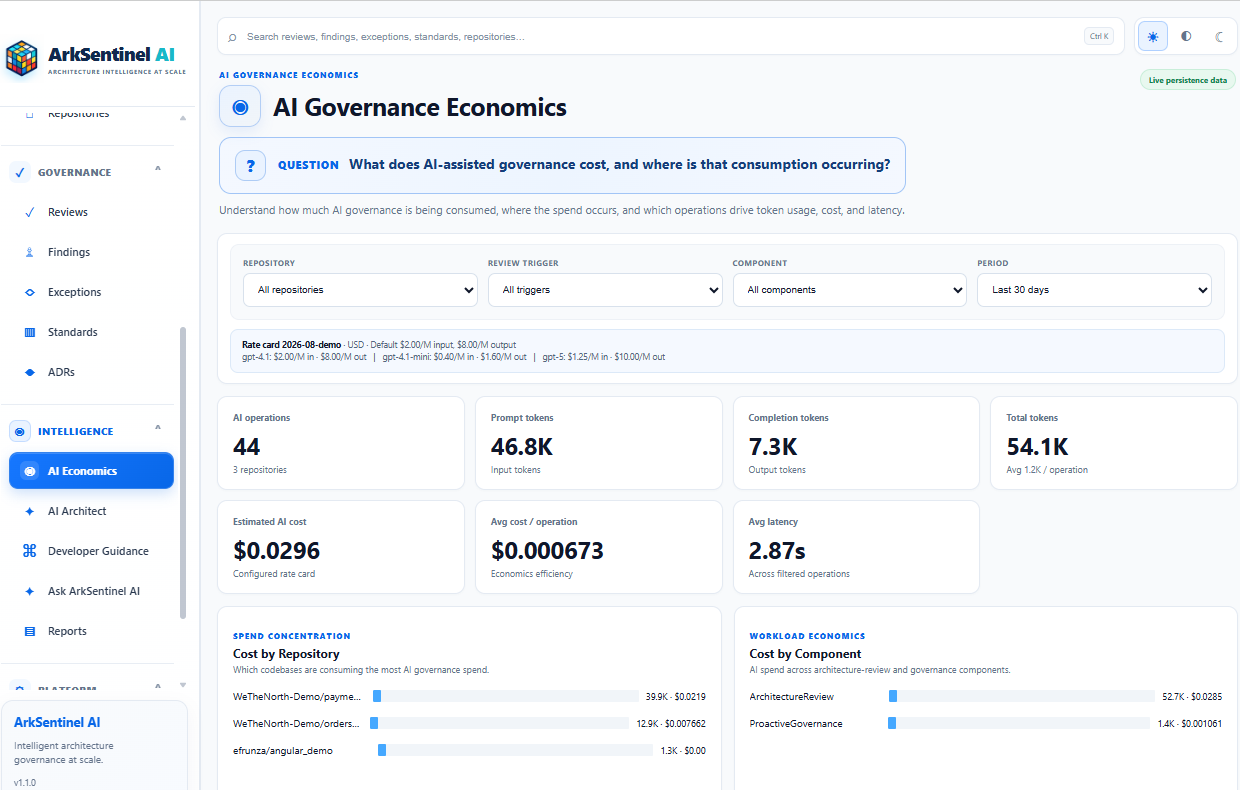Switch to dark theme moon icon
The image size is (1240, 790).
[1219, 37]
